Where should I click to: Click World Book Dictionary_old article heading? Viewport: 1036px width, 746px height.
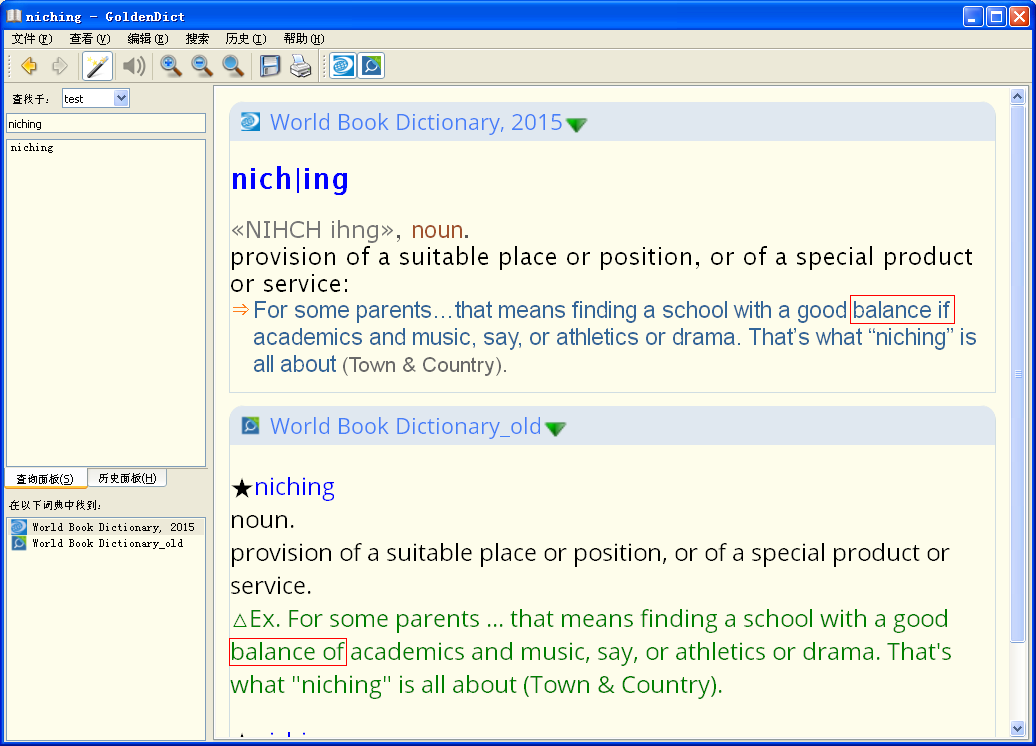tap(406, 426)
